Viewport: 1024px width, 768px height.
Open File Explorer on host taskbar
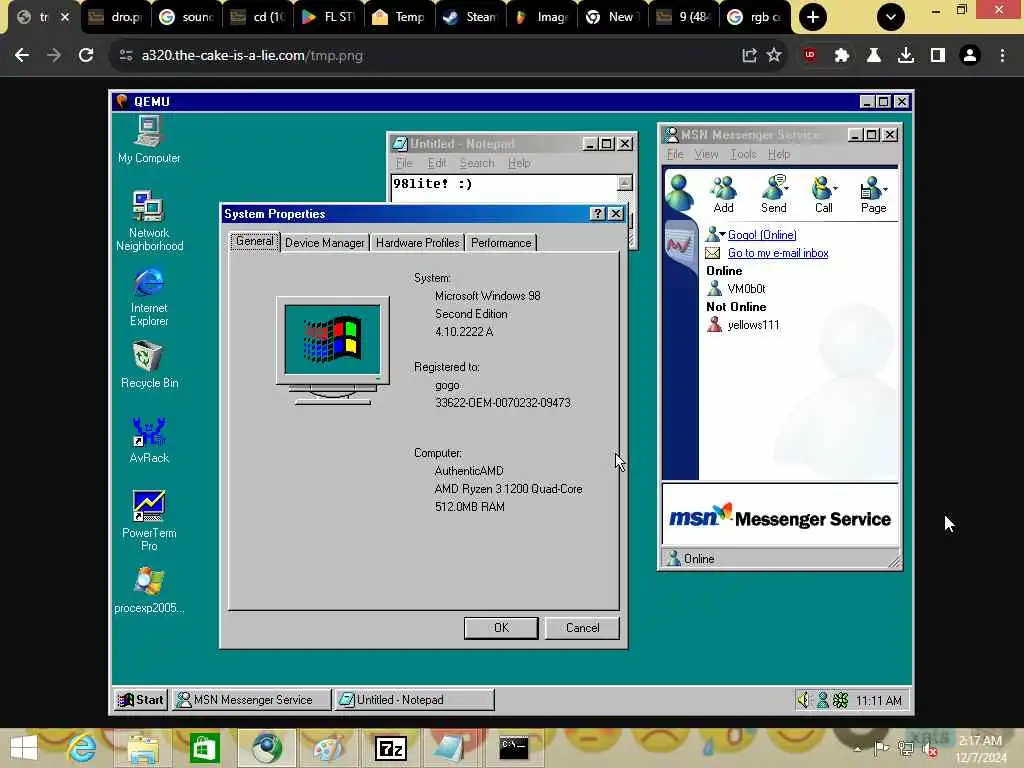click(143, 748)
